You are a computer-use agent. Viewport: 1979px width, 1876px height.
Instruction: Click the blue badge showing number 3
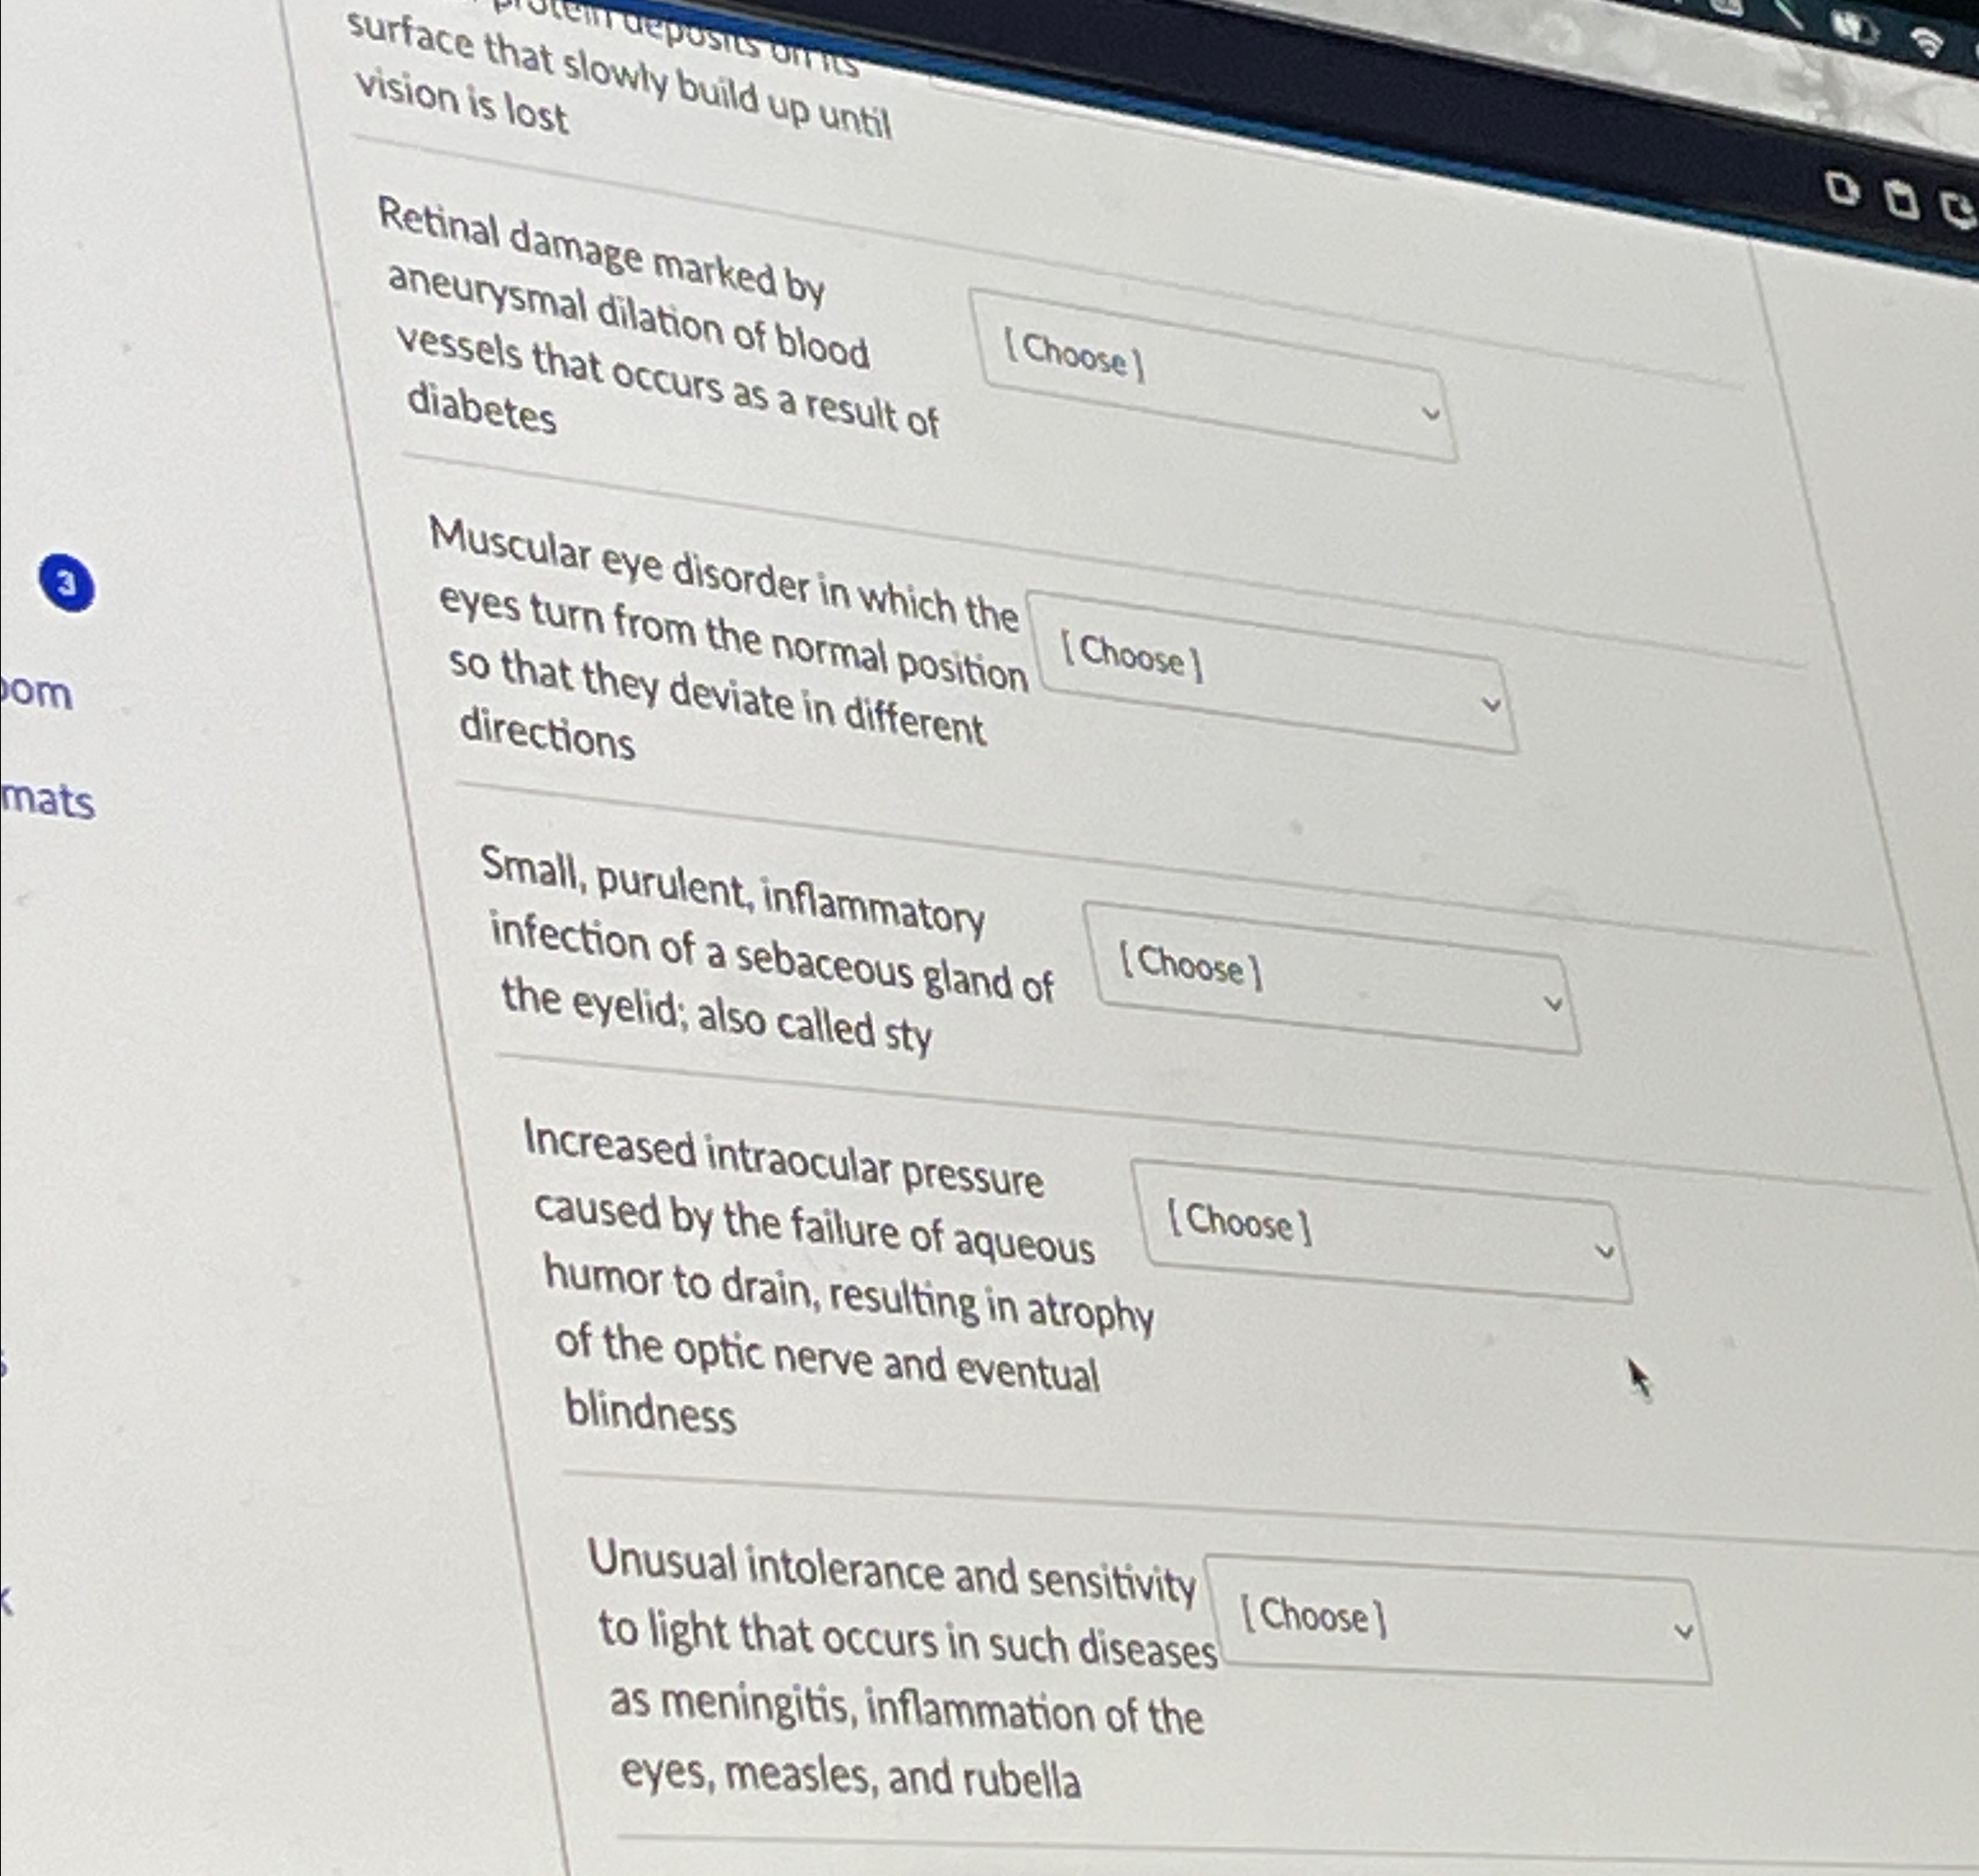click(x=67, y=583)
